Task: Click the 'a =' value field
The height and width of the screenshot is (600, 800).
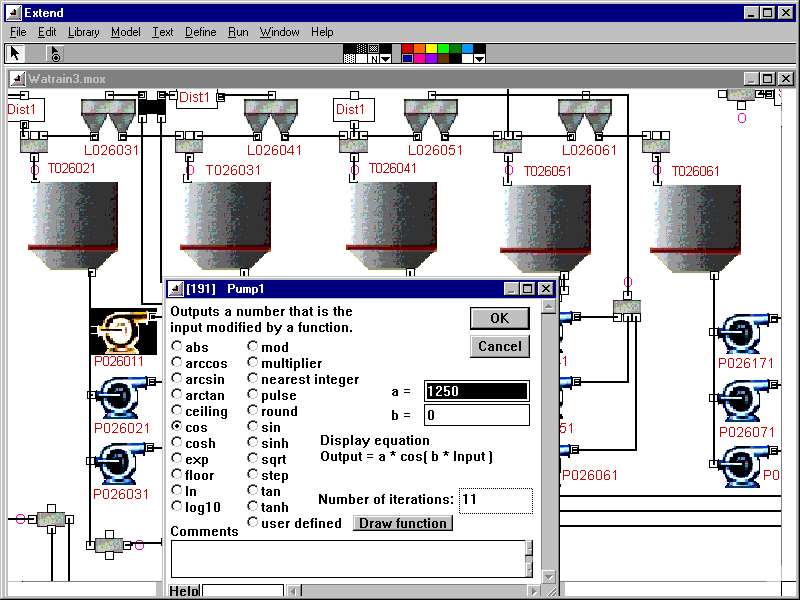Action: pyautogui.click(x=477, y=391)
